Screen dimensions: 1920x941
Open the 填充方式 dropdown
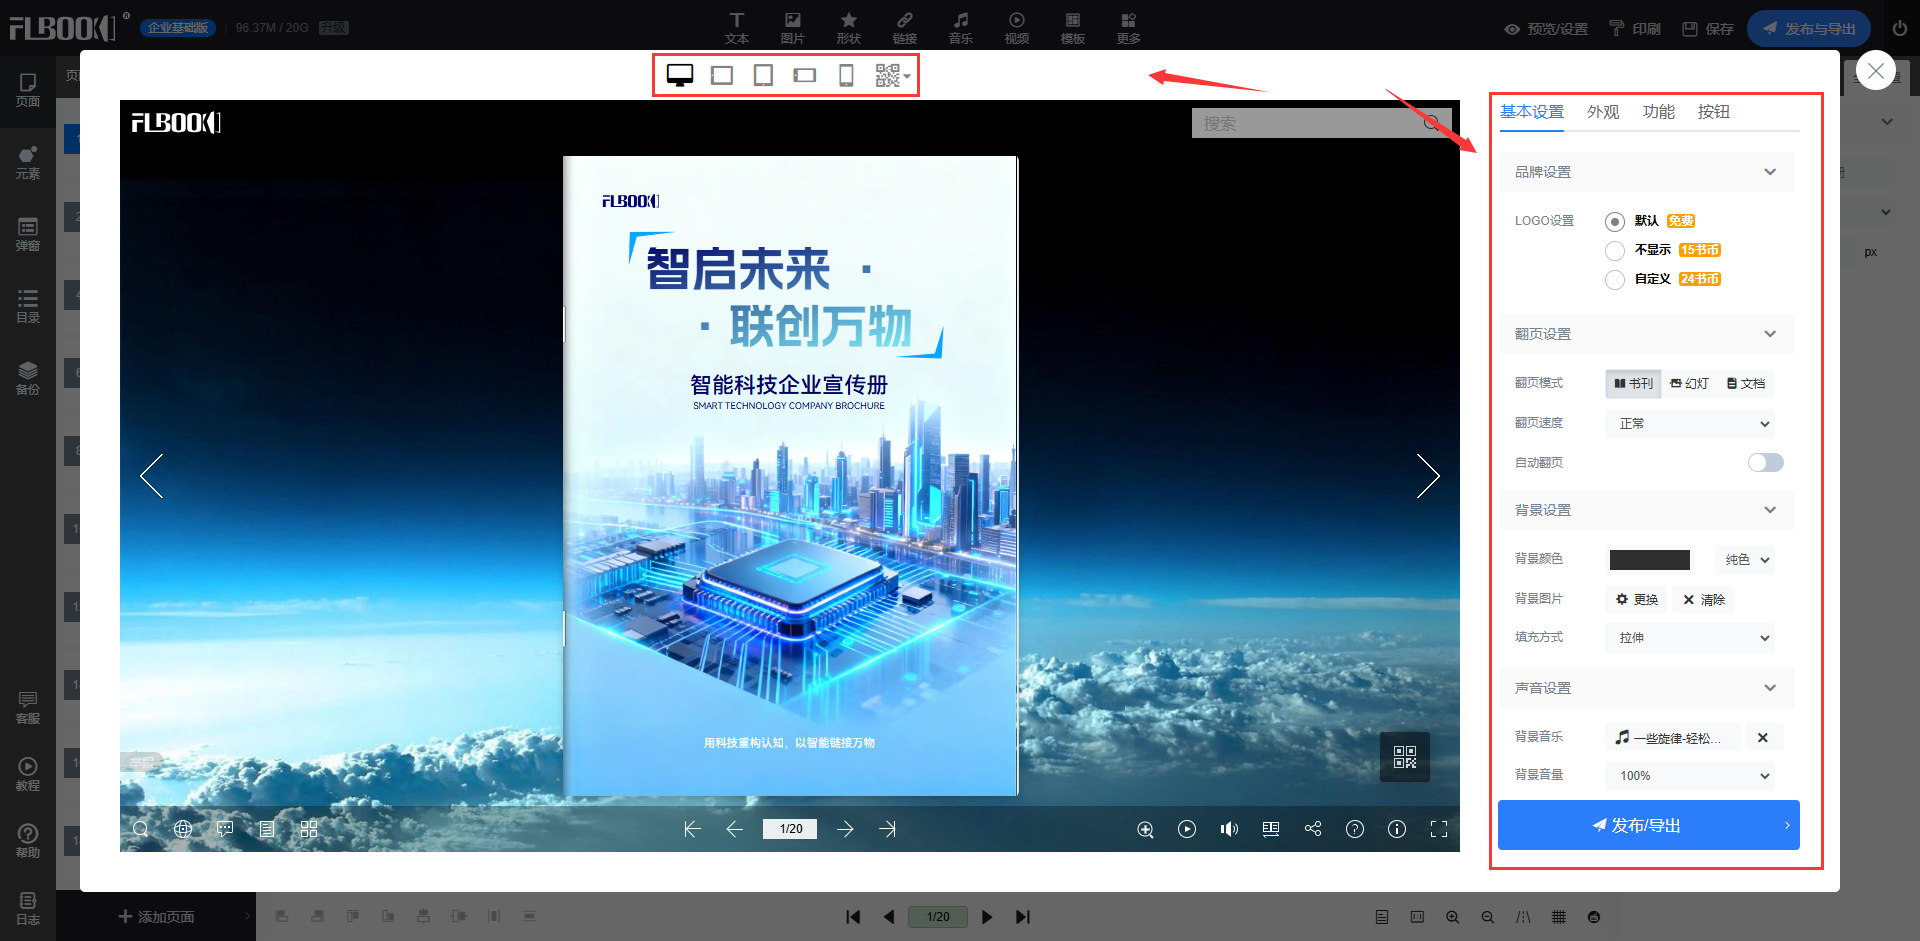coord(1690,638)
